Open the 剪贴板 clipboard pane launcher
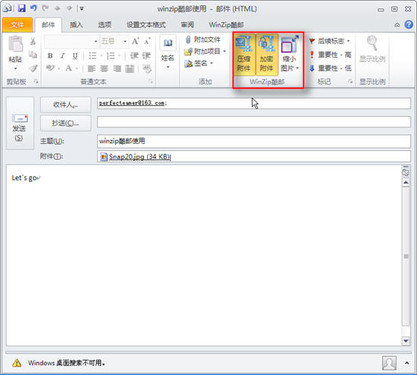Image resolution: width=417 pixels, height=375 pixels. pyautogui.click(x=36, y=82)
